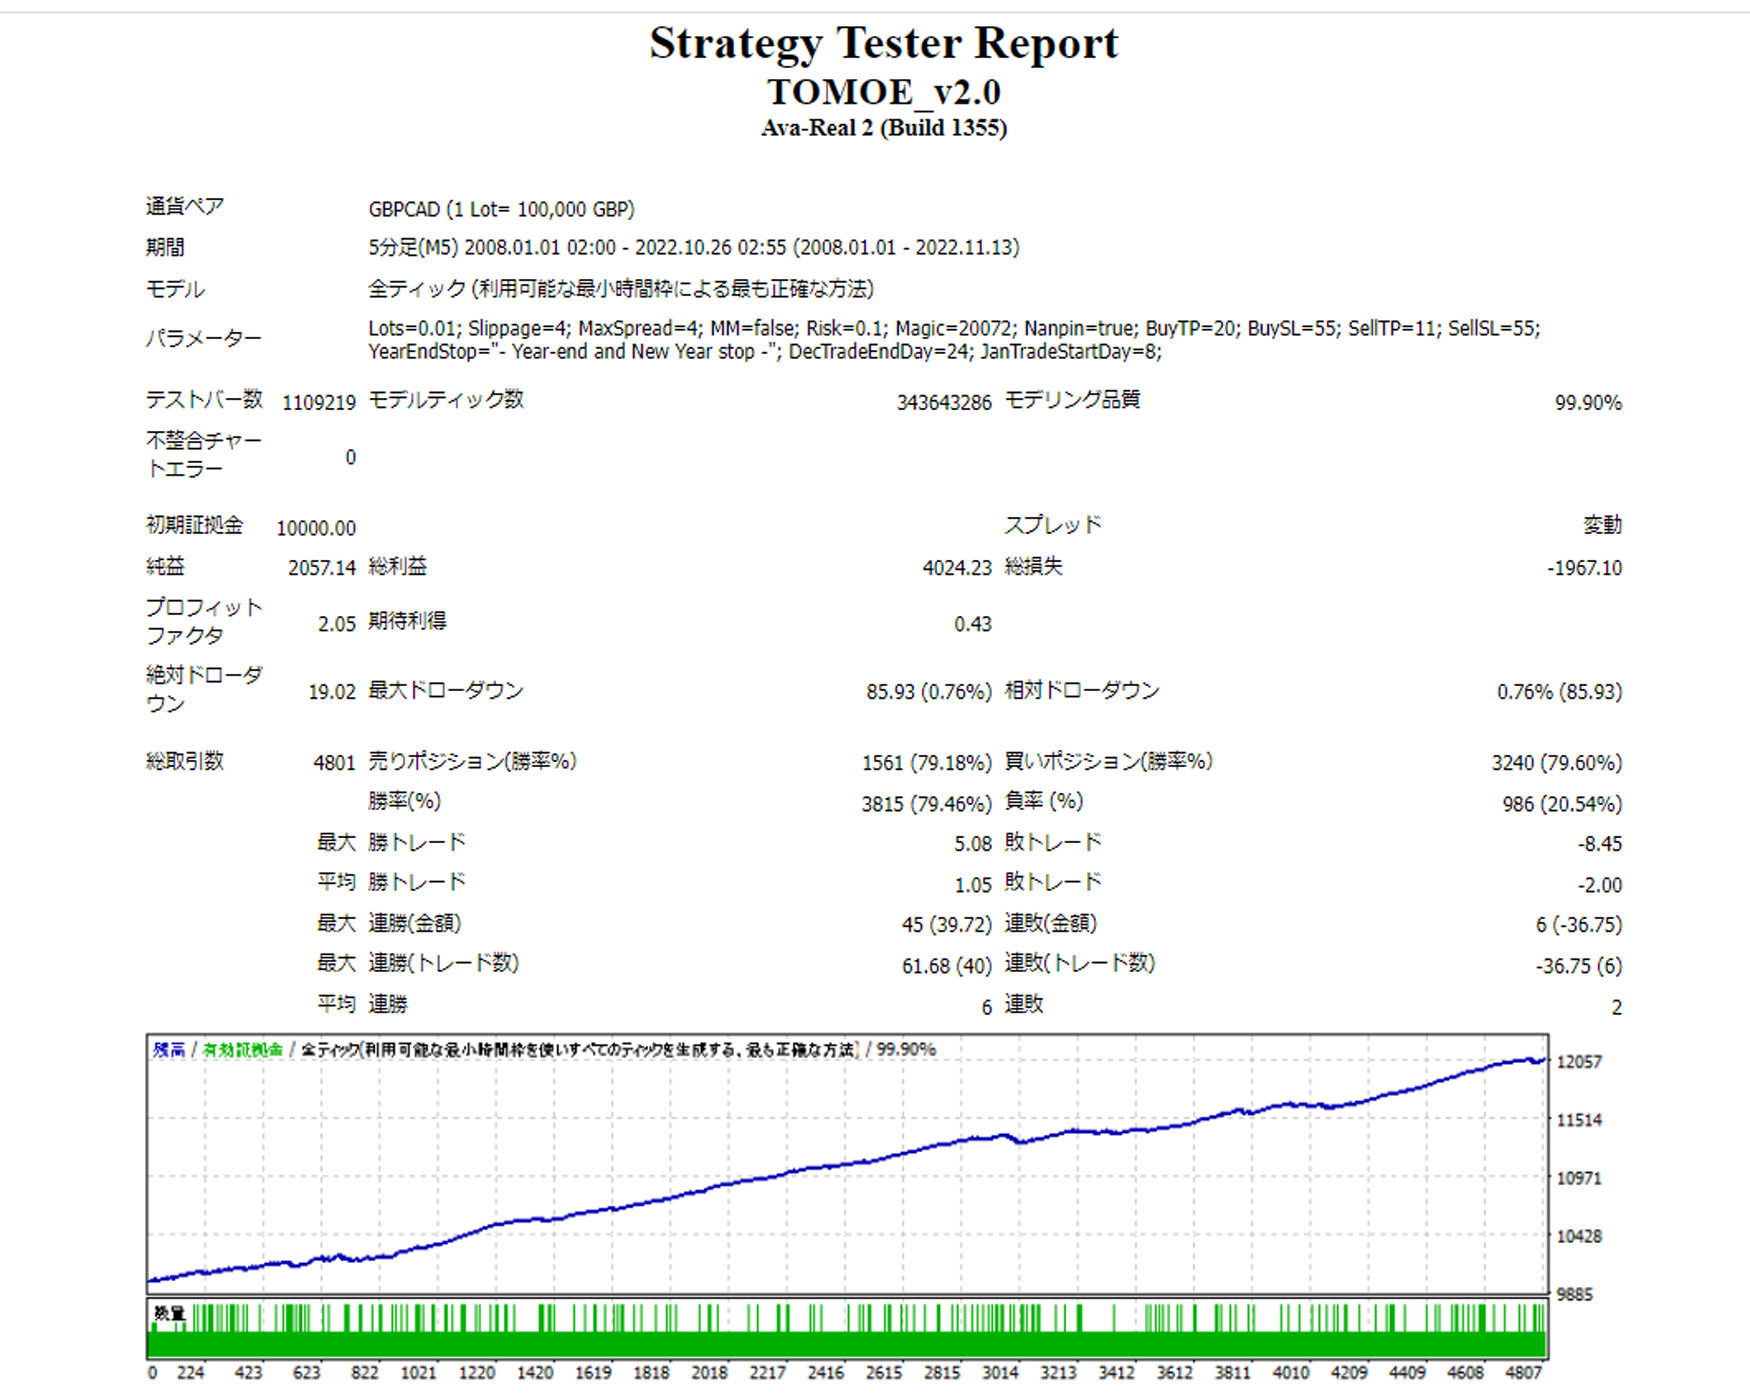Viewport: 1750px width, 1398px height.
Task: Click the largest loss trade value -8.45
Action: tap(1600, 844)
